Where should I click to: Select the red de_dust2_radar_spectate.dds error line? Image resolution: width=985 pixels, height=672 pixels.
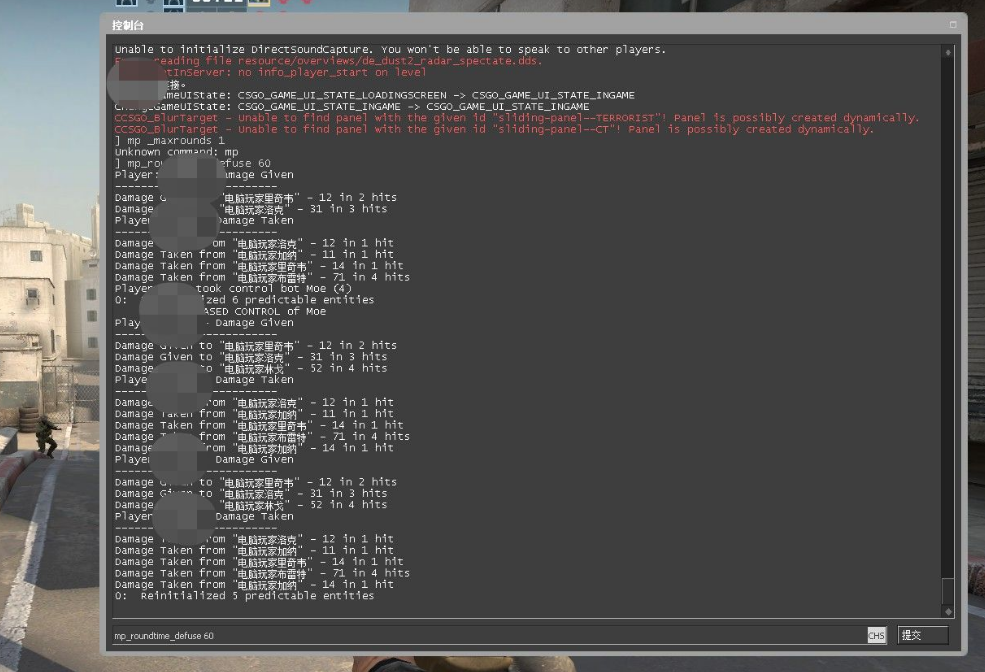click(x=328, y=61)
